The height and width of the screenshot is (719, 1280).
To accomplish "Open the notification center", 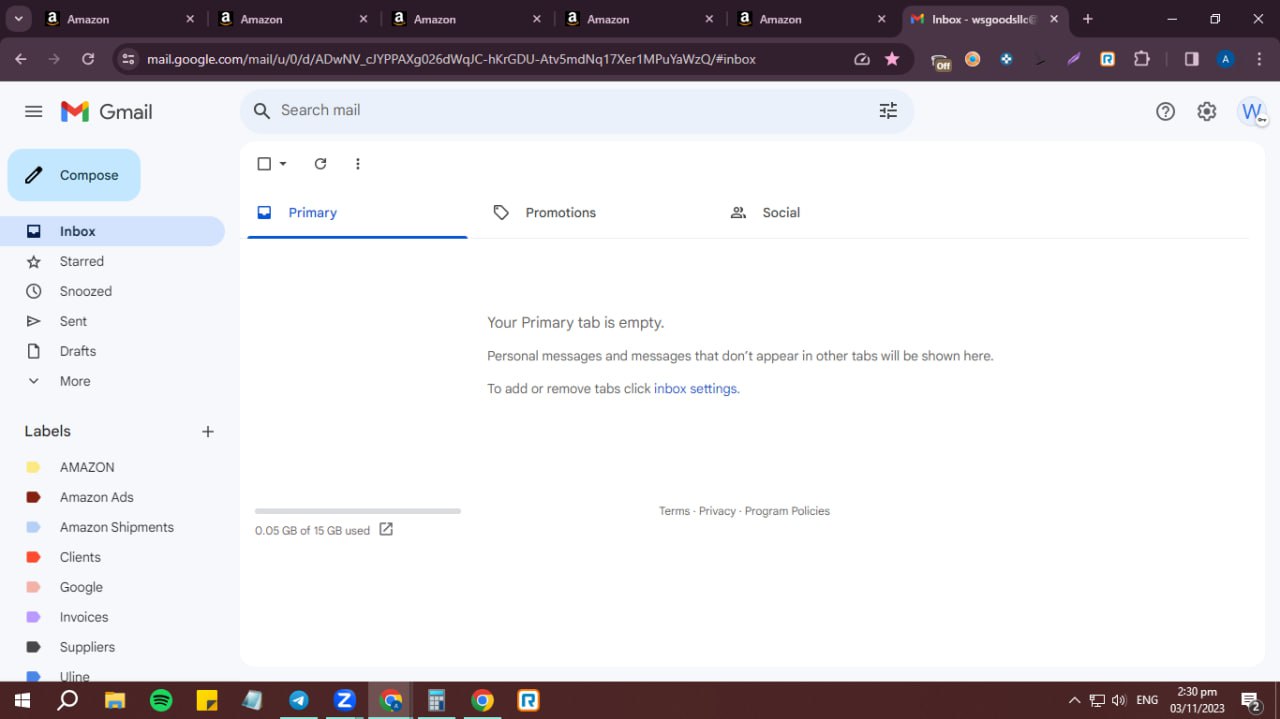I will point(1250,700).
